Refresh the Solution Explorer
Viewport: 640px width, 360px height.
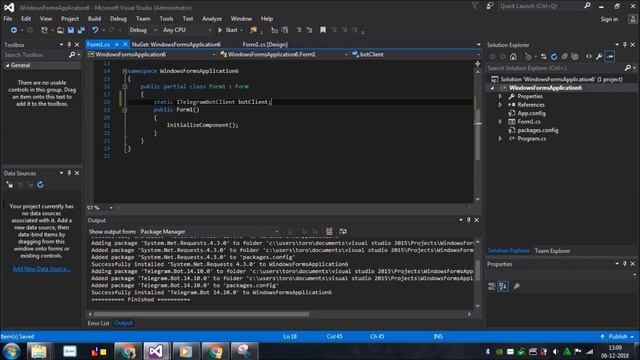click(554, 57)
